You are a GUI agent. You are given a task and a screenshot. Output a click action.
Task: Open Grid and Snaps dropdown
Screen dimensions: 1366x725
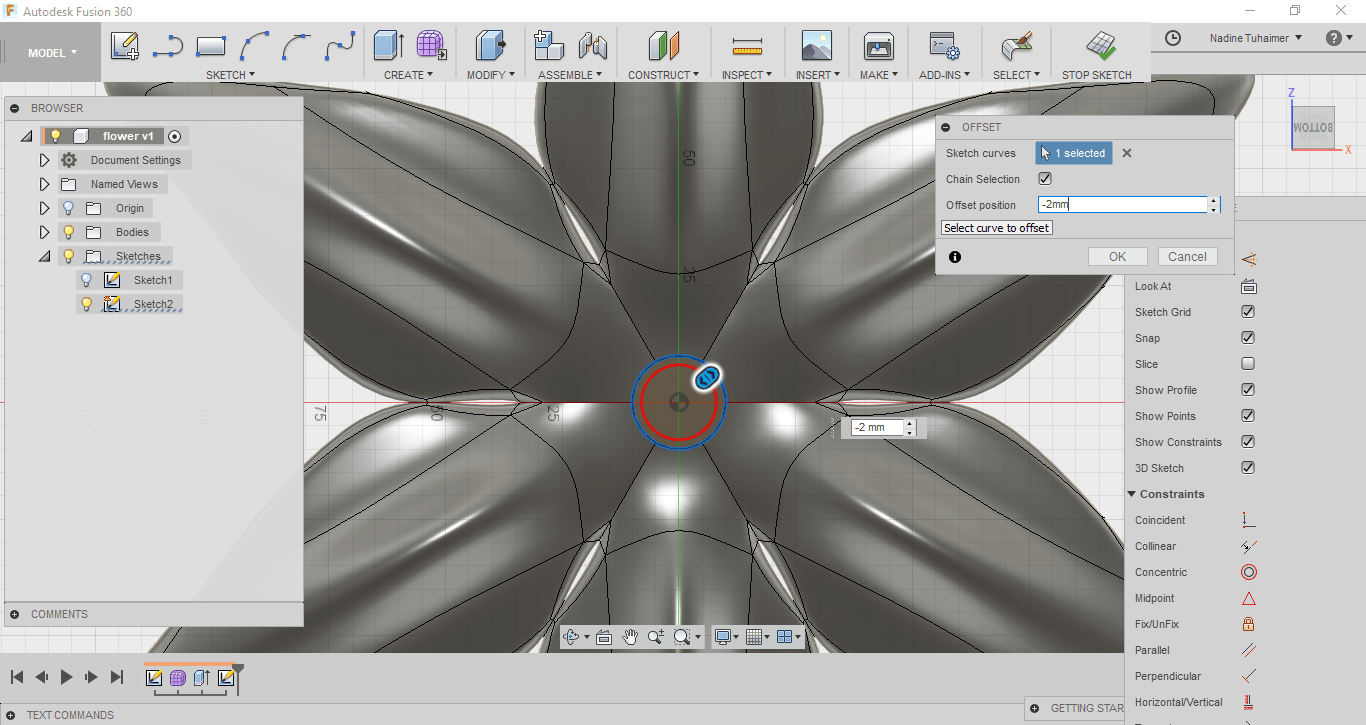(758, 636)
